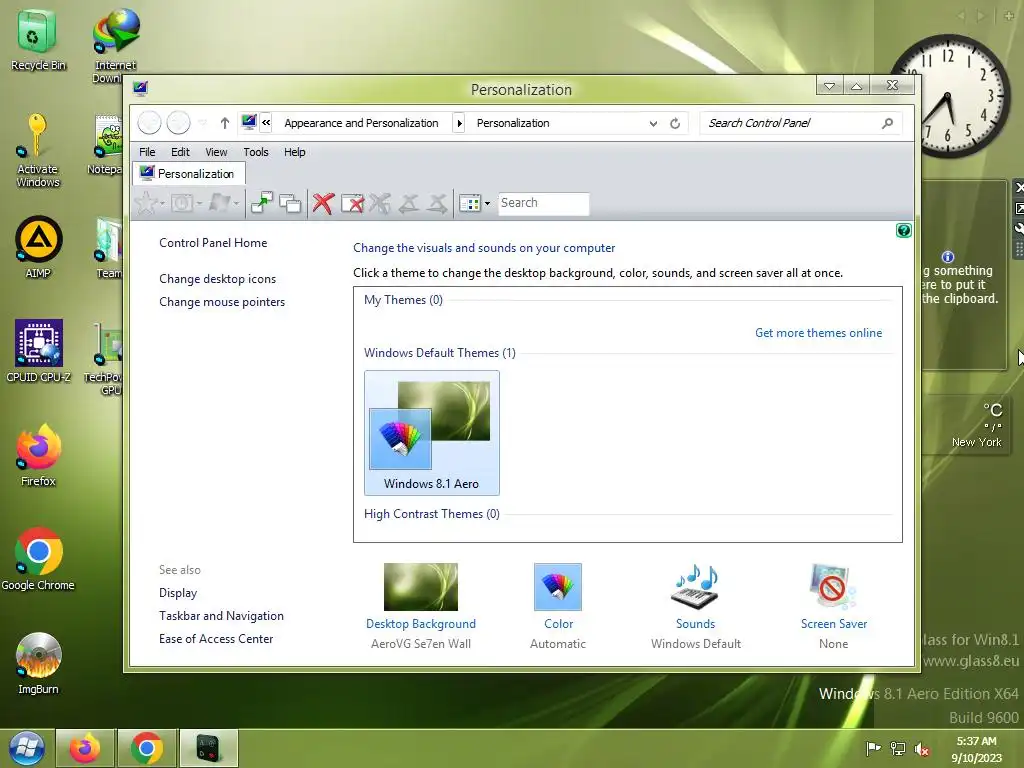
Task: Open the Help menu
Action: click(295, 152)
